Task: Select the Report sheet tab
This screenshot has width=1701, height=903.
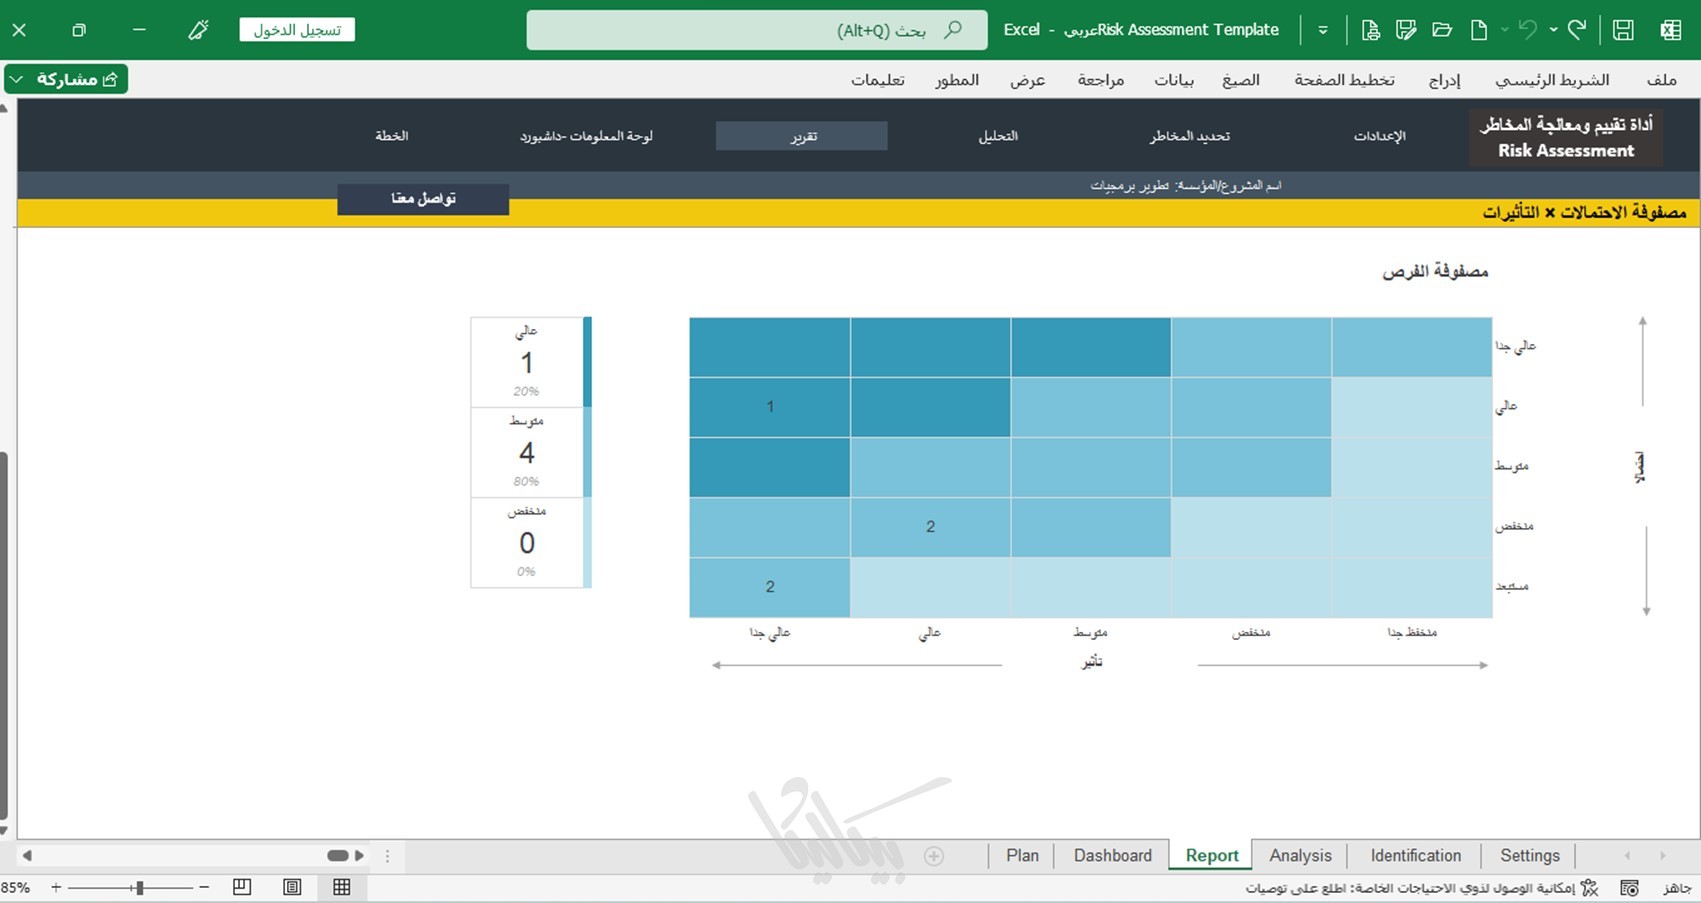Action: click(x=1211, y=856)
